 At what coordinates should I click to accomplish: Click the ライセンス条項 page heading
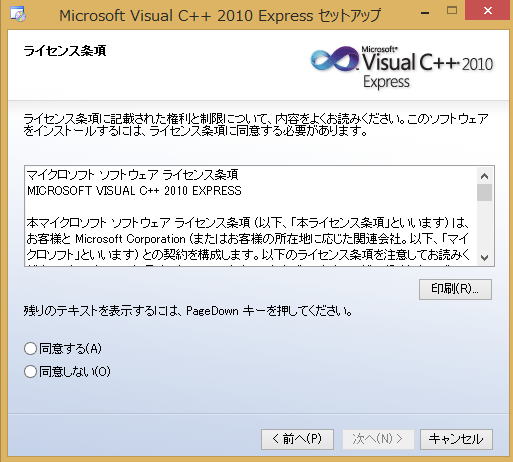[65, 51]
